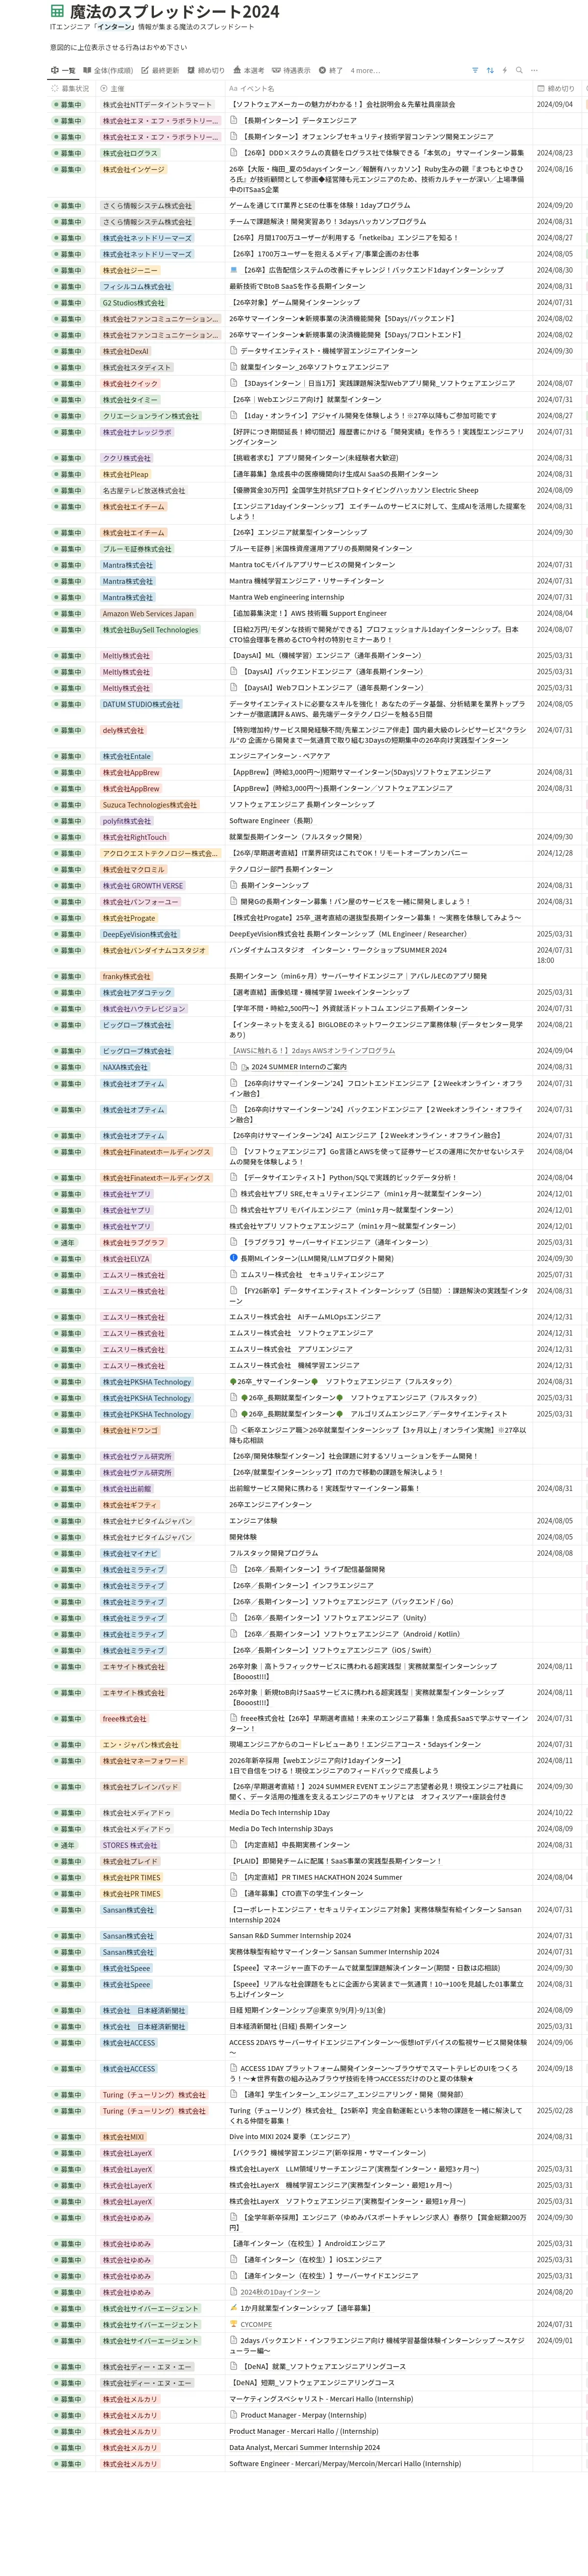The height and width of the screenshot is (2576, 588).
Task: Open the lightning bolt automations icon
Action: click(x=504, y=71)
